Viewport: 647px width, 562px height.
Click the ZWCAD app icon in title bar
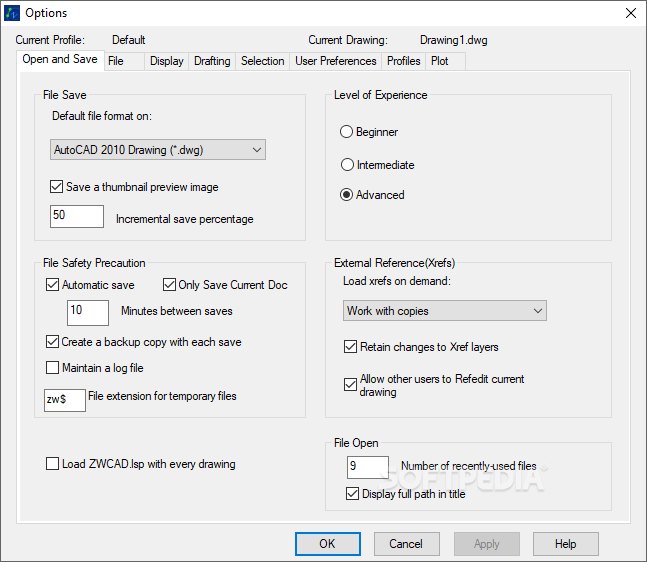coord(12,13)
